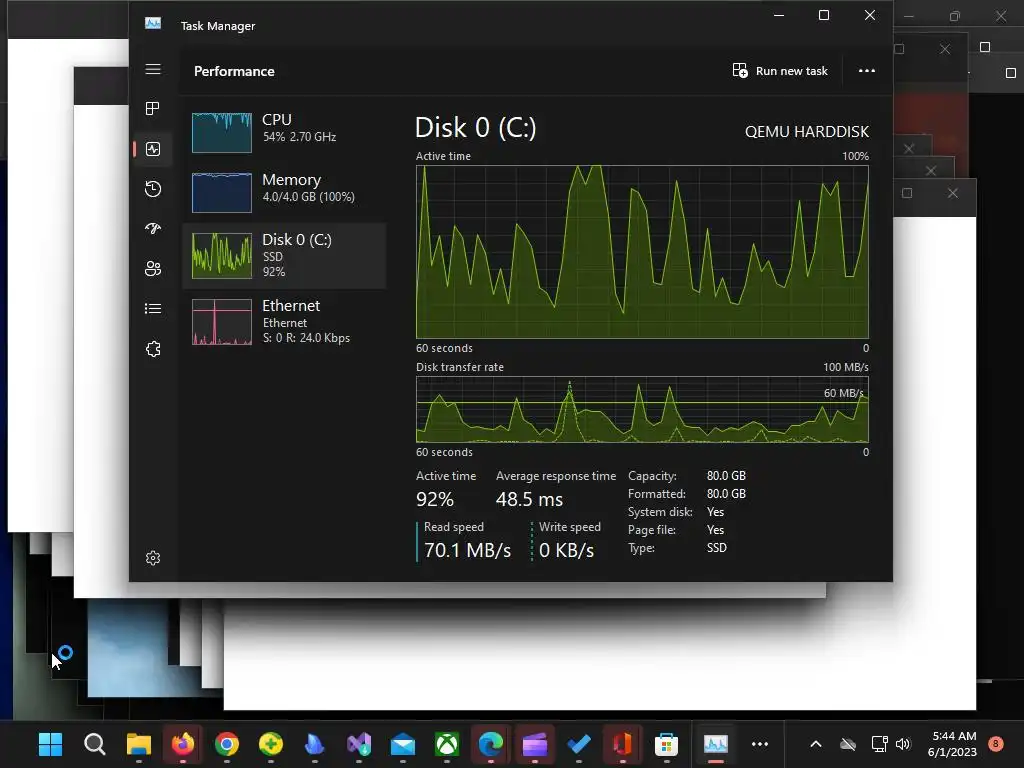
Task: Open the blue checkmark To Do app
Action: click(579, 744)
